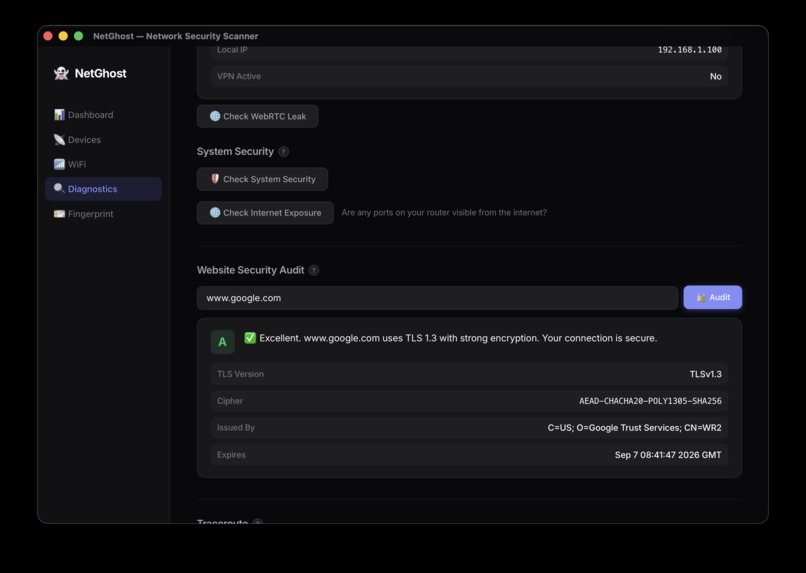Click the lock icon on the Audit button
Viewport: 806px width, 573px height.
(x=701, y=297)
